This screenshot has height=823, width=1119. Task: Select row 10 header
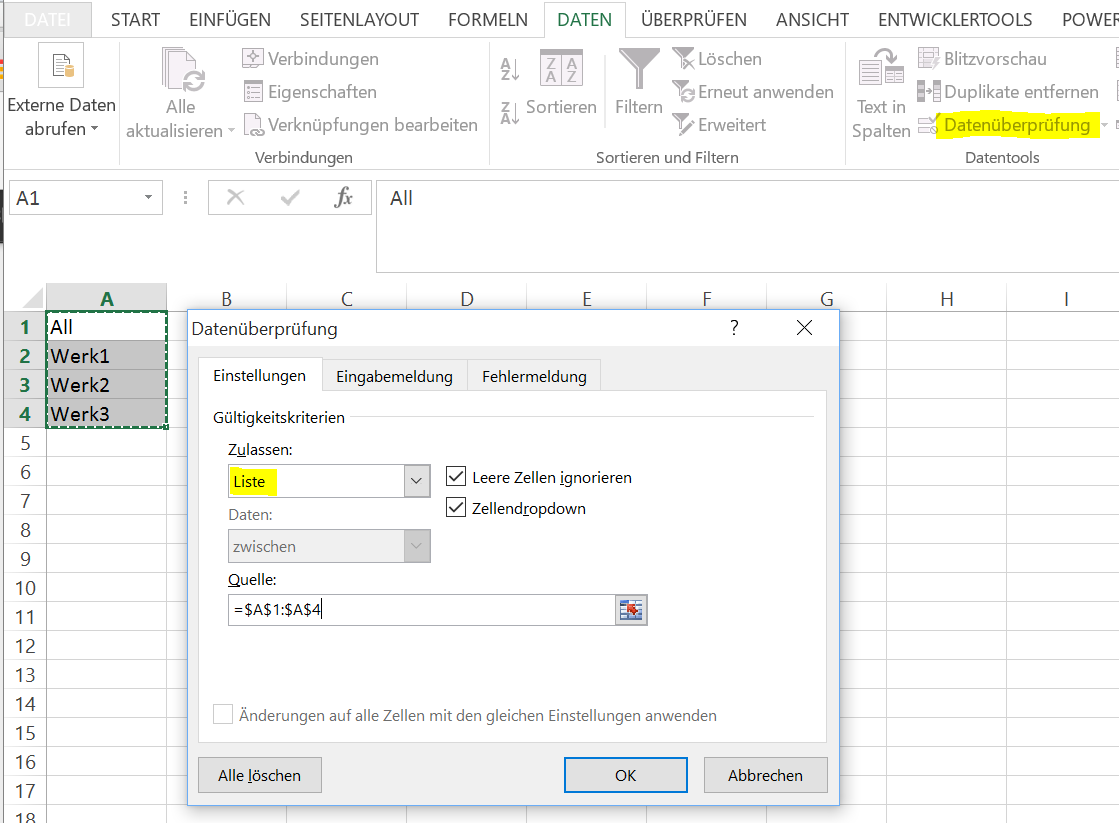coord(25,587)
